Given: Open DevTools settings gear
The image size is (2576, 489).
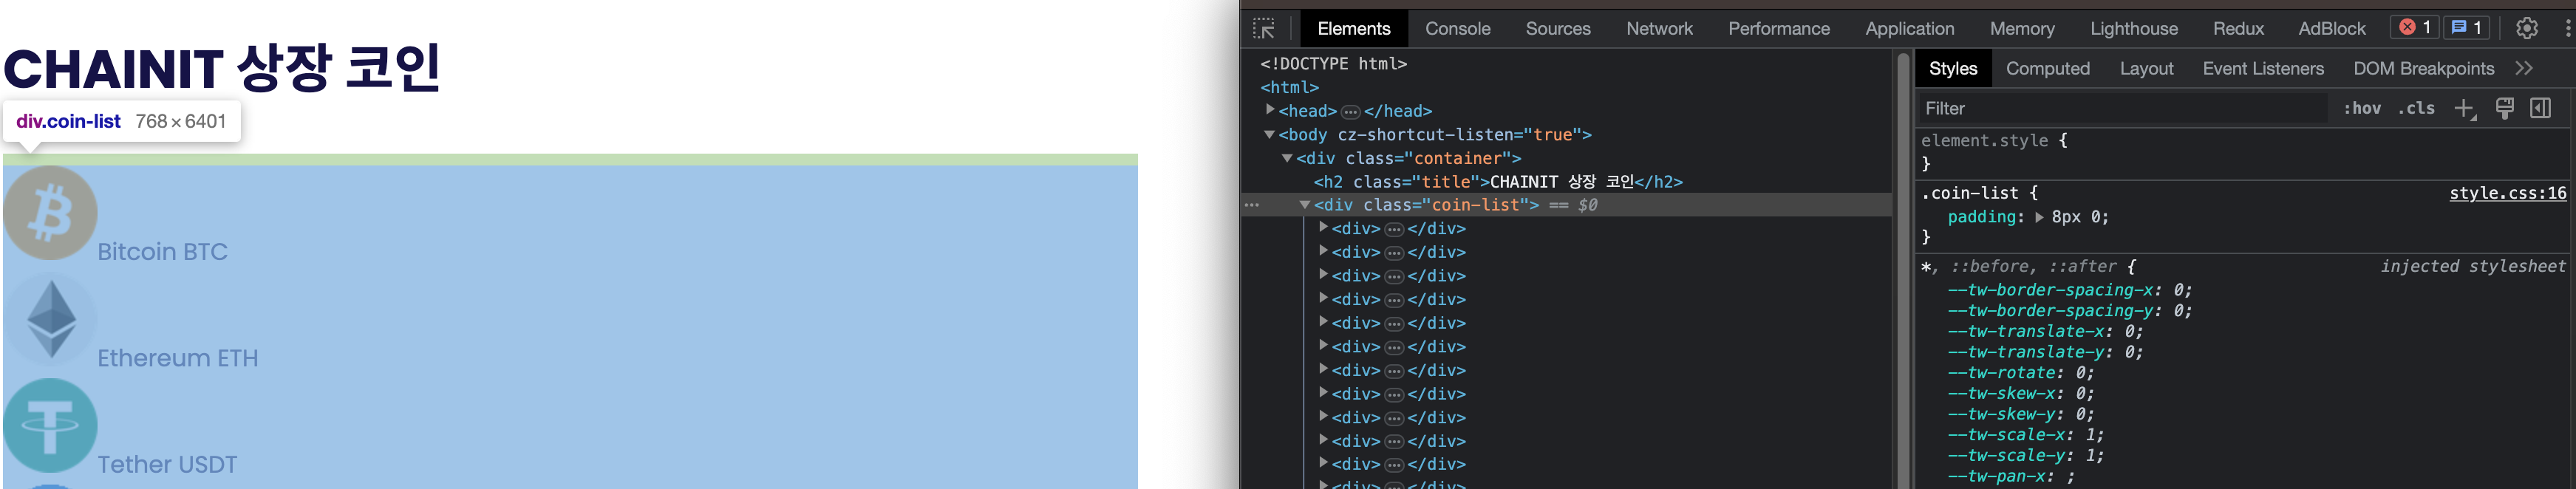Looking at the screenshot, I should point(2527,28).
